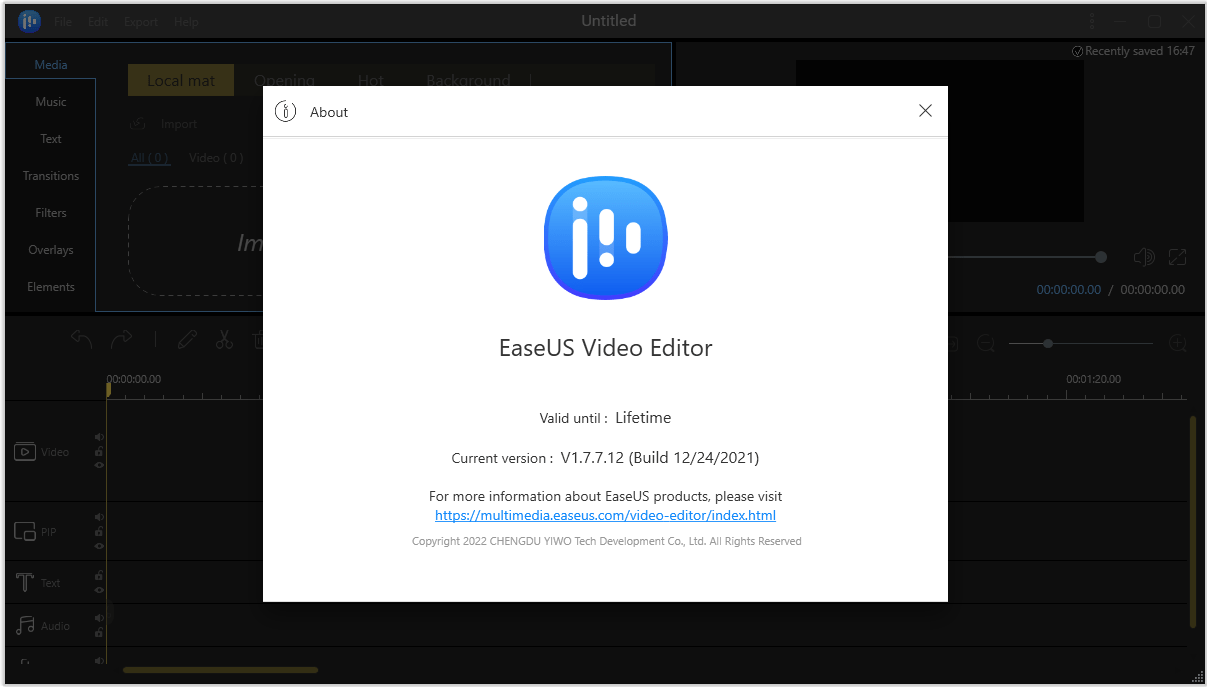Select the pencil Edit tool
This screenshot has width=1207, height=687.
[187, 340]
